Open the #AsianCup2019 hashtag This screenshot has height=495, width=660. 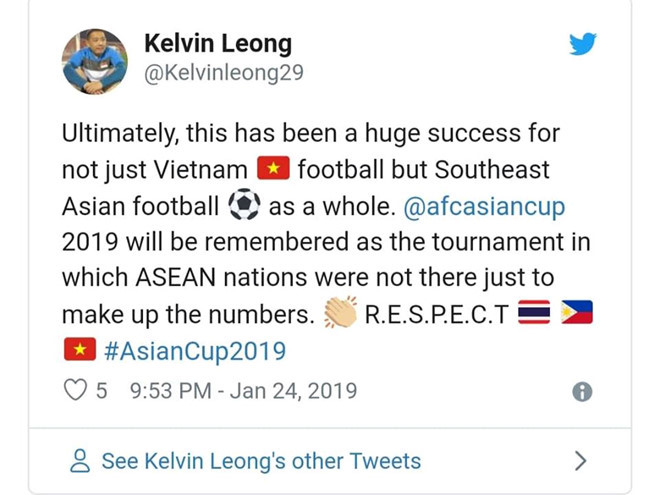pos(194,351)
